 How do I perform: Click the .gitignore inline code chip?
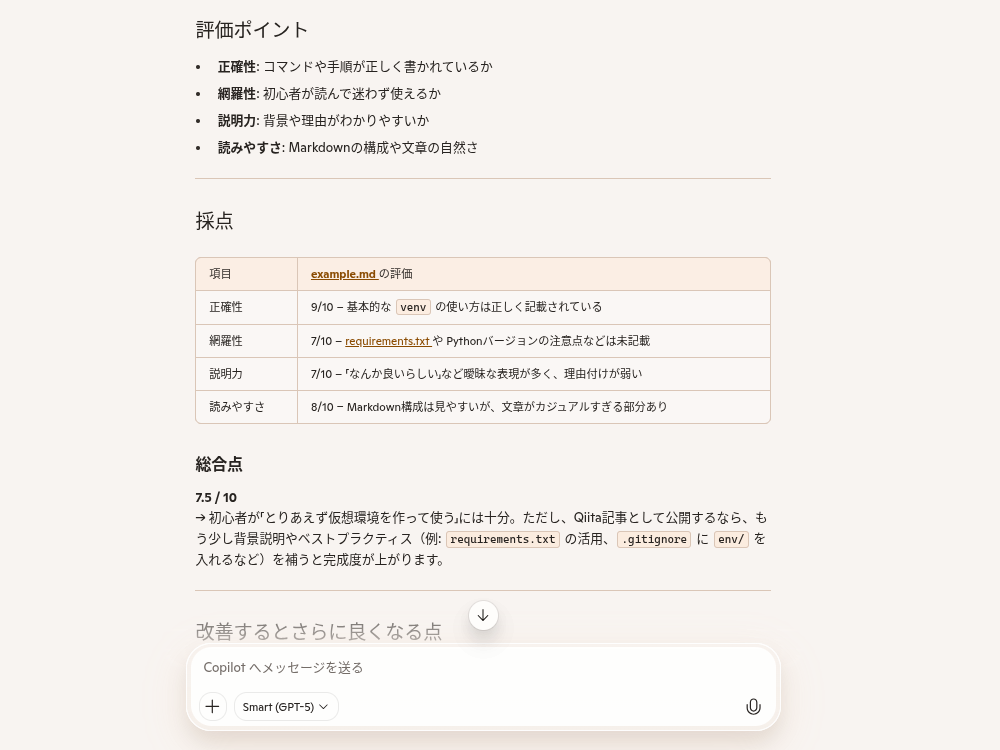653,538
